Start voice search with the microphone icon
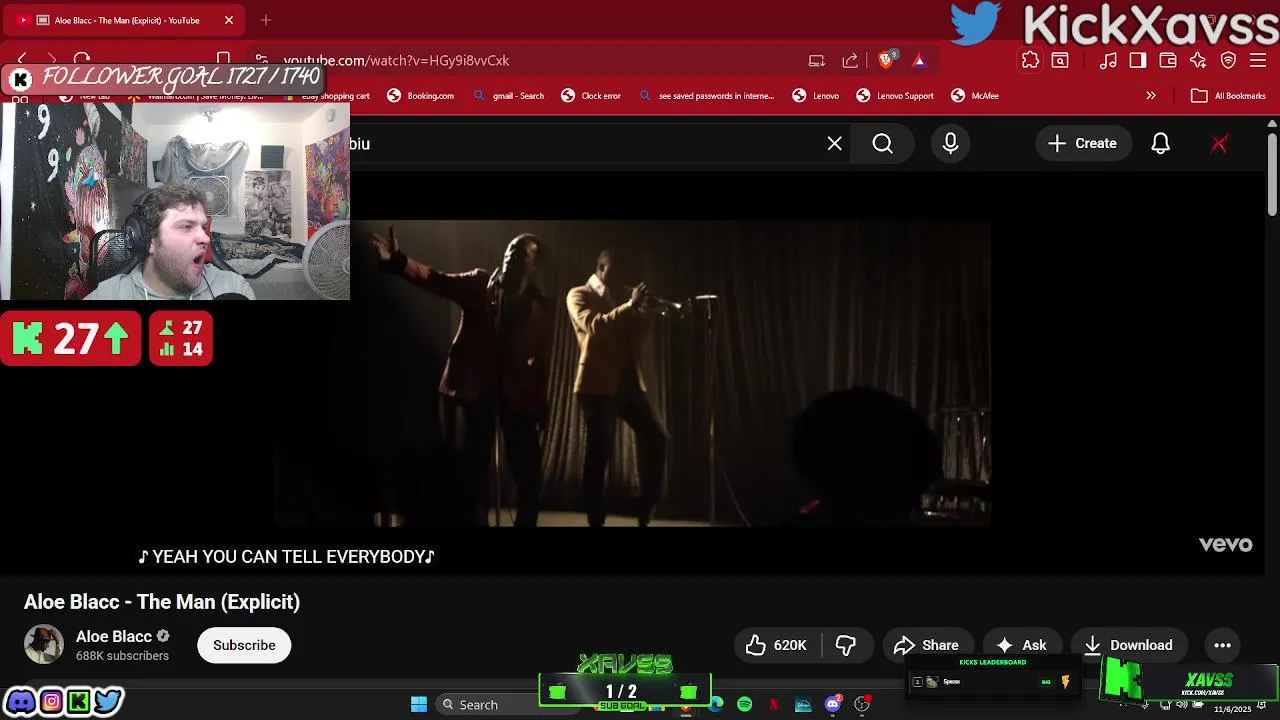This screenshot has width=1280, height=720. click(950, 144)
